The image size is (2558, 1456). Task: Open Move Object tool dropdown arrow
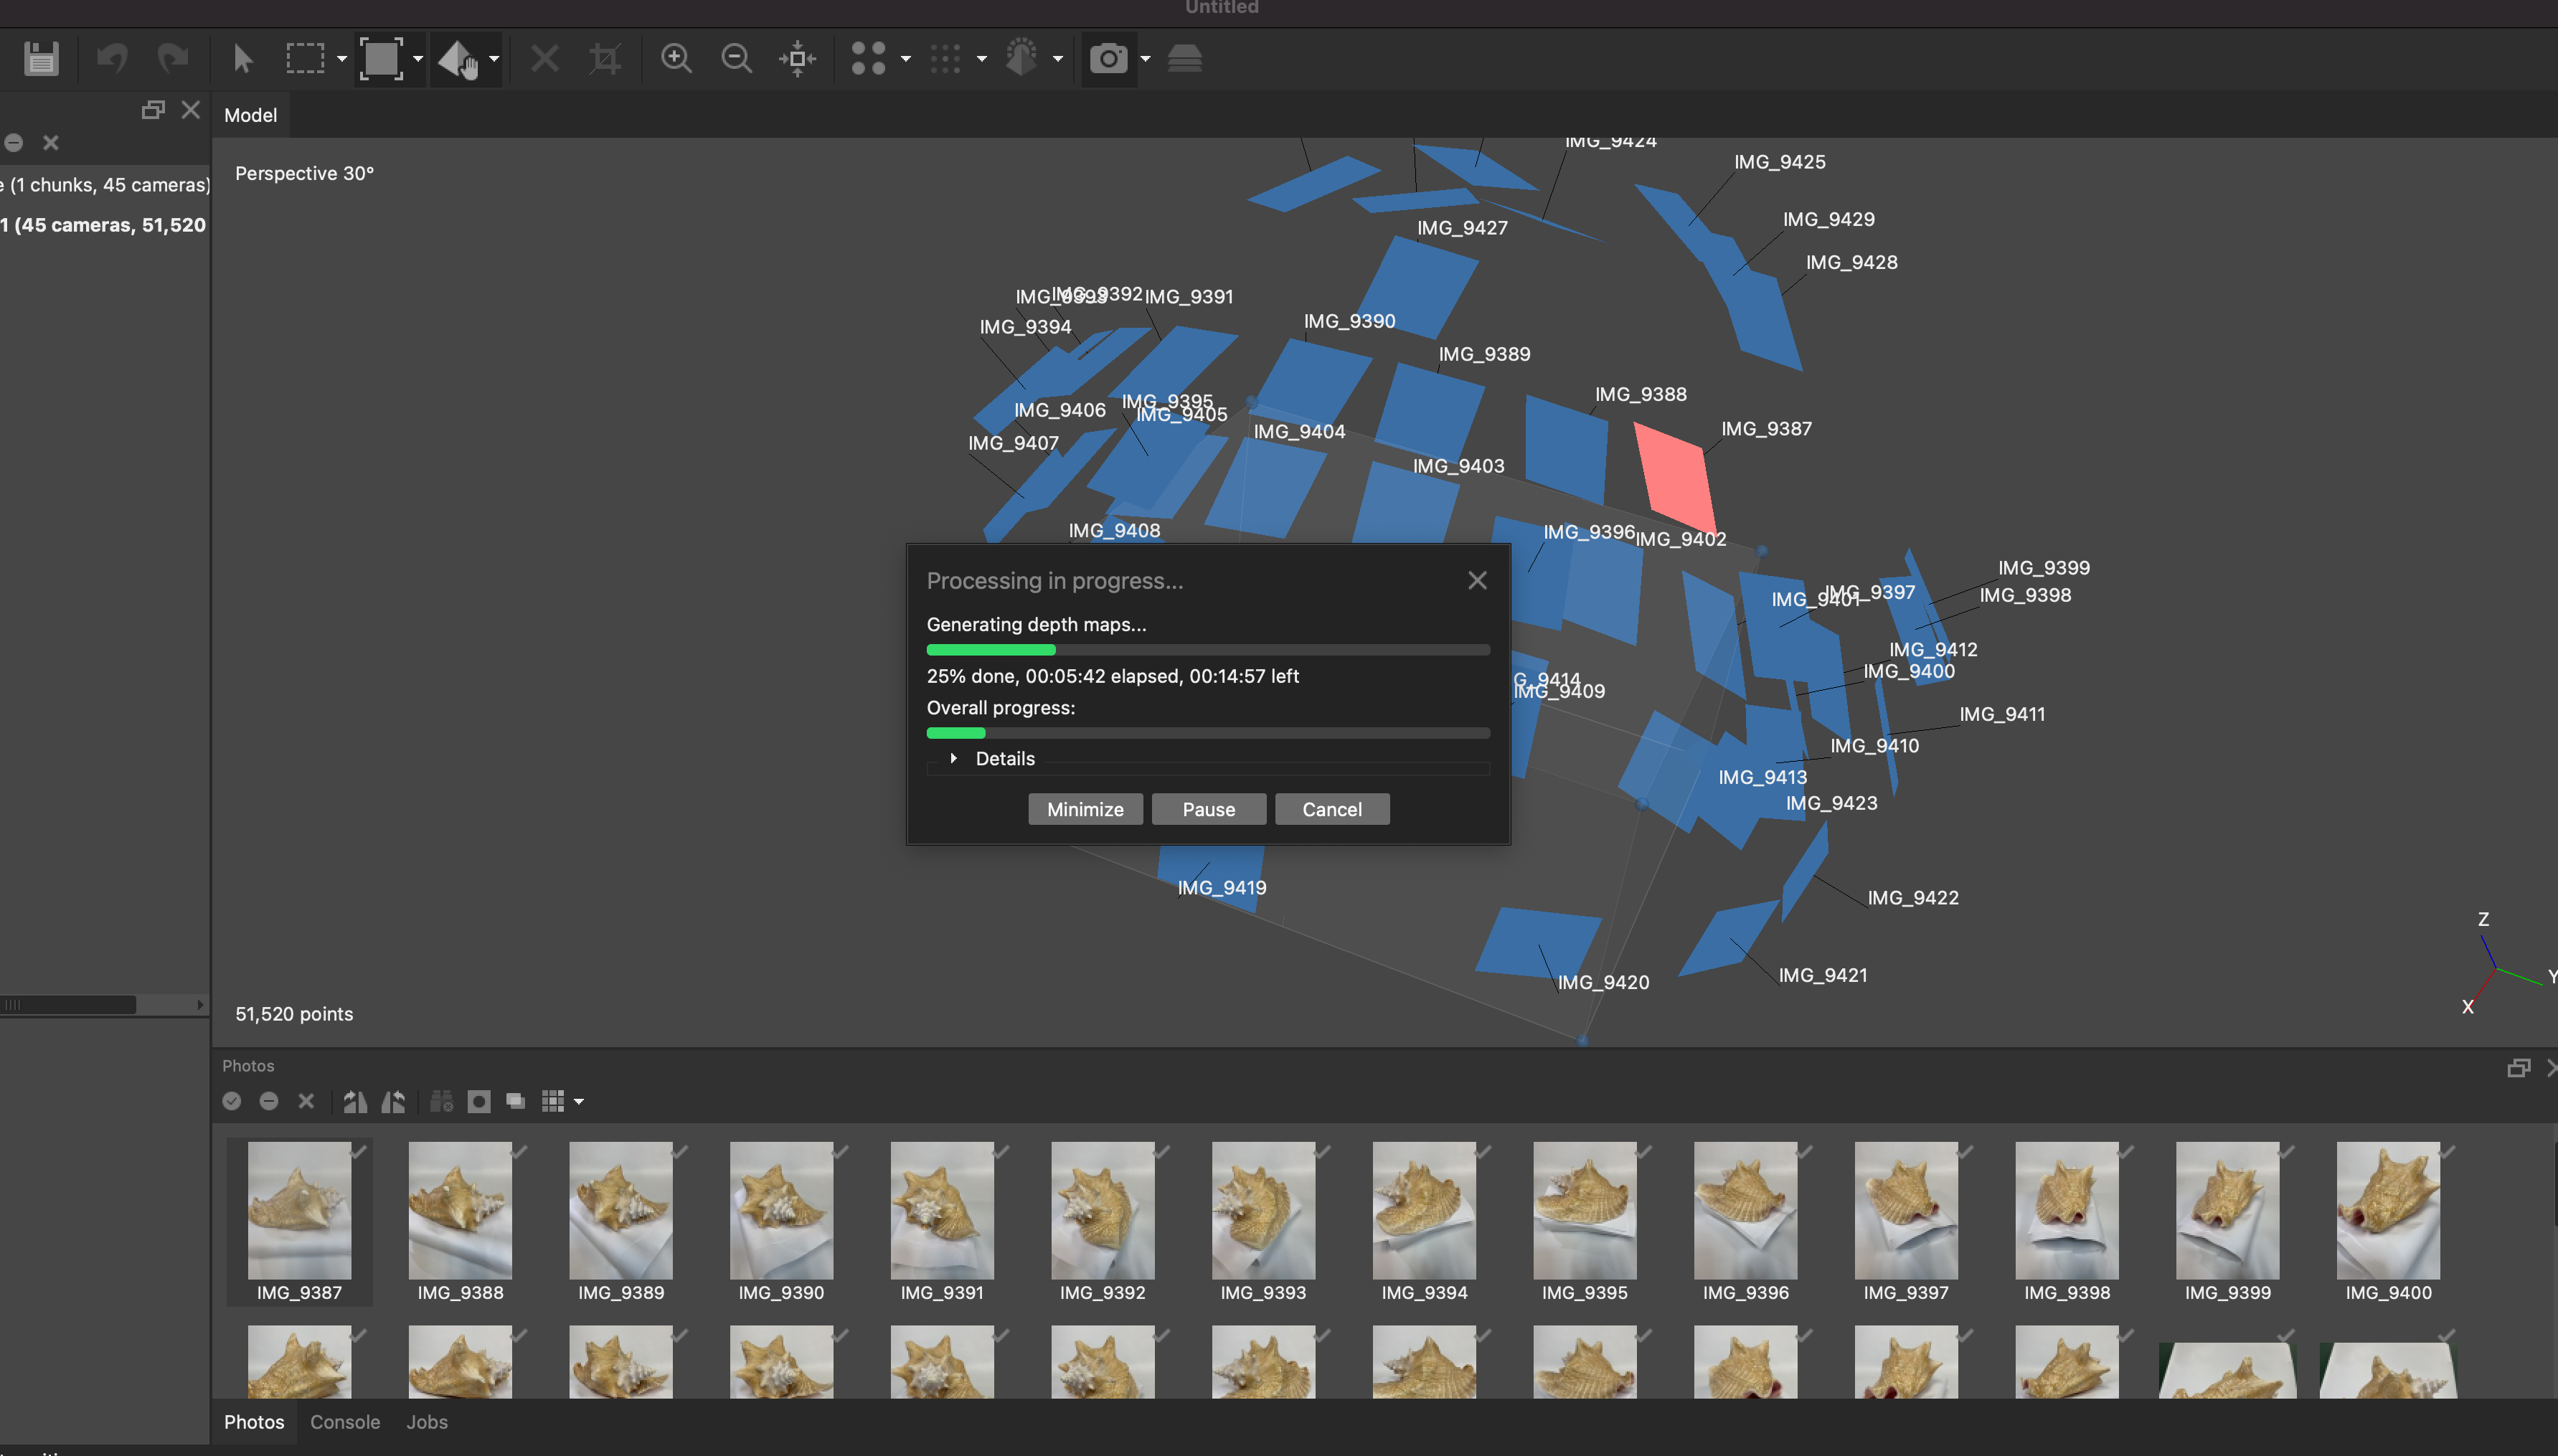tap(494, 60)
